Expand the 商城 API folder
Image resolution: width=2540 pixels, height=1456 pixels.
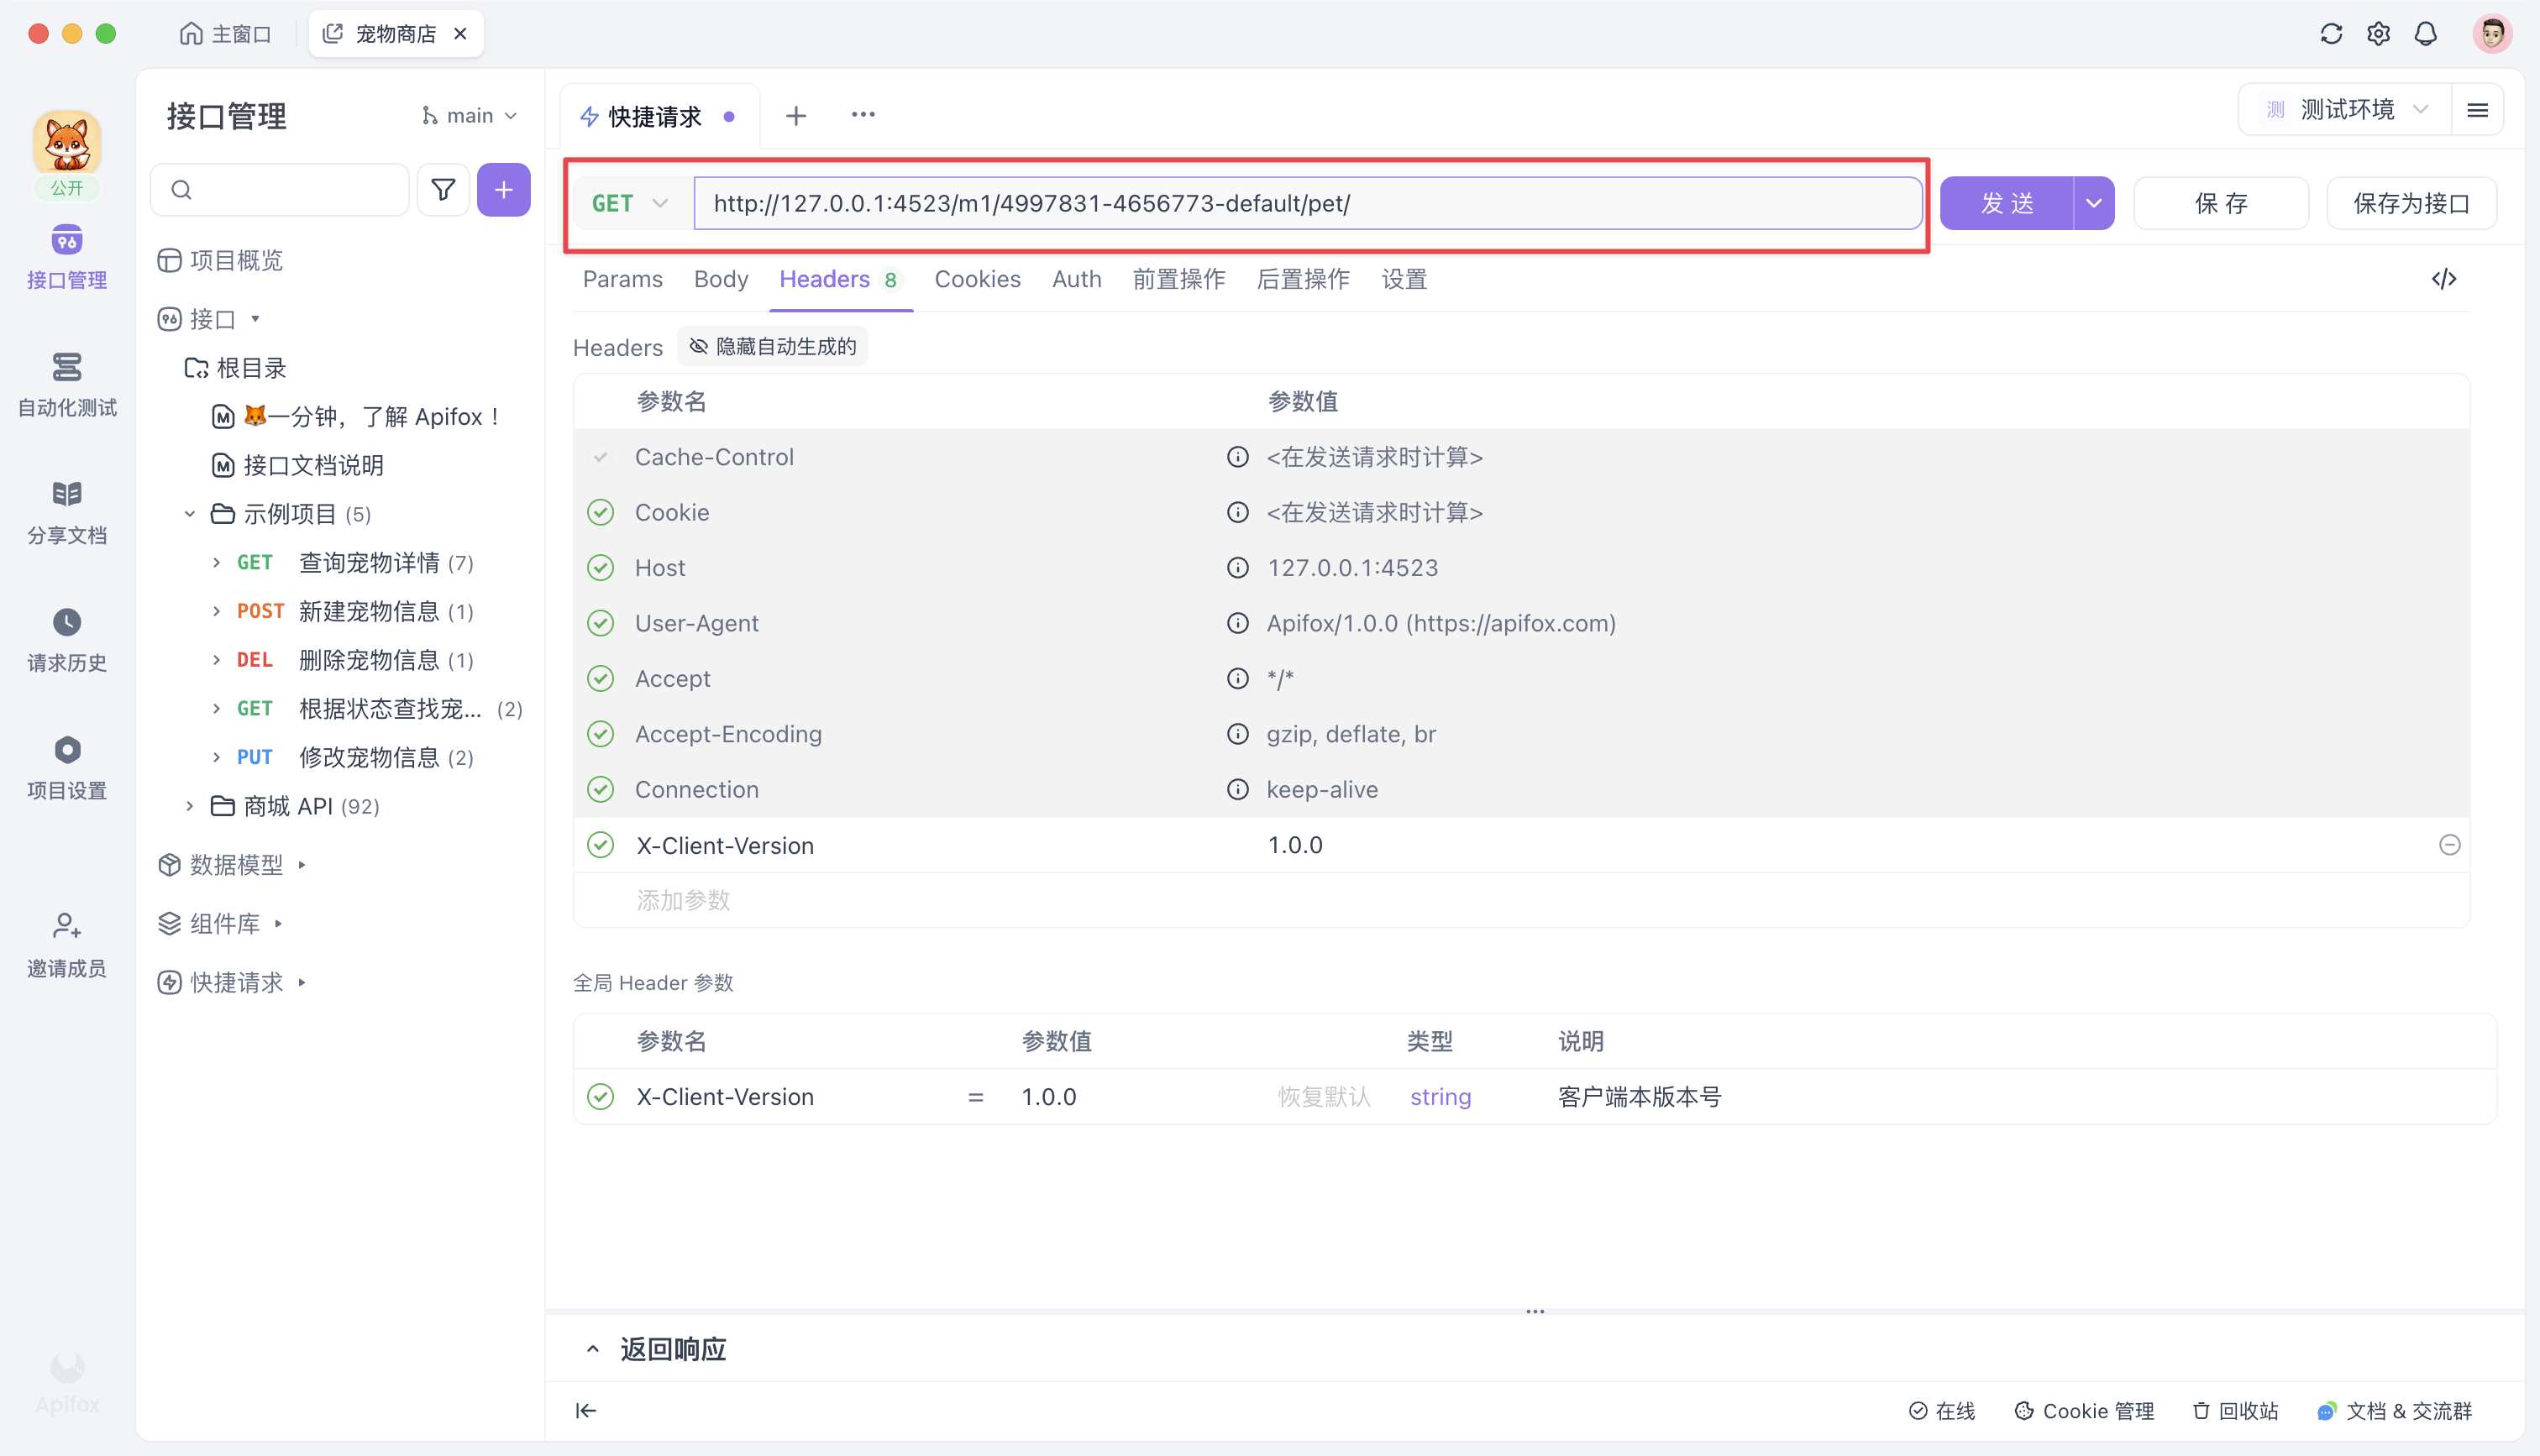[x=191, y=805]
